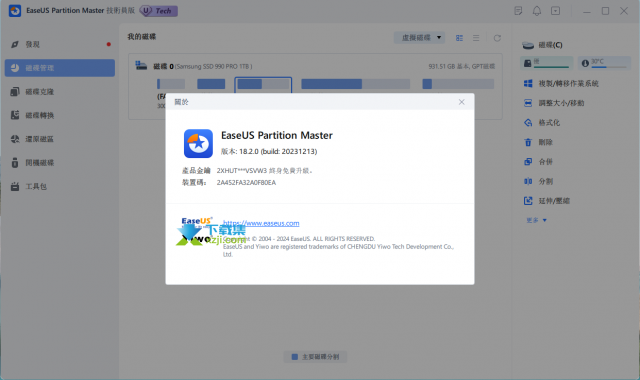Click the product key text 2XHUT***VSVW3
640x380 pixels.
(x=242, y=171)
